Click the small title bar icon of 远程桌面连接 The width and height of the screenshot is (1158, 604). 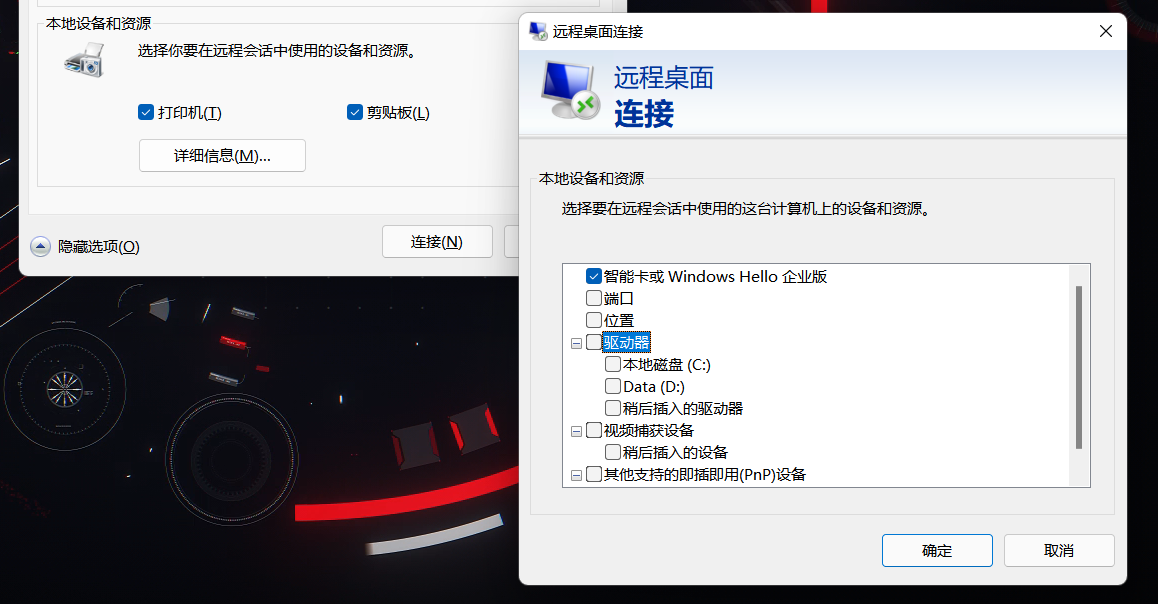click(x=538, y=32)
